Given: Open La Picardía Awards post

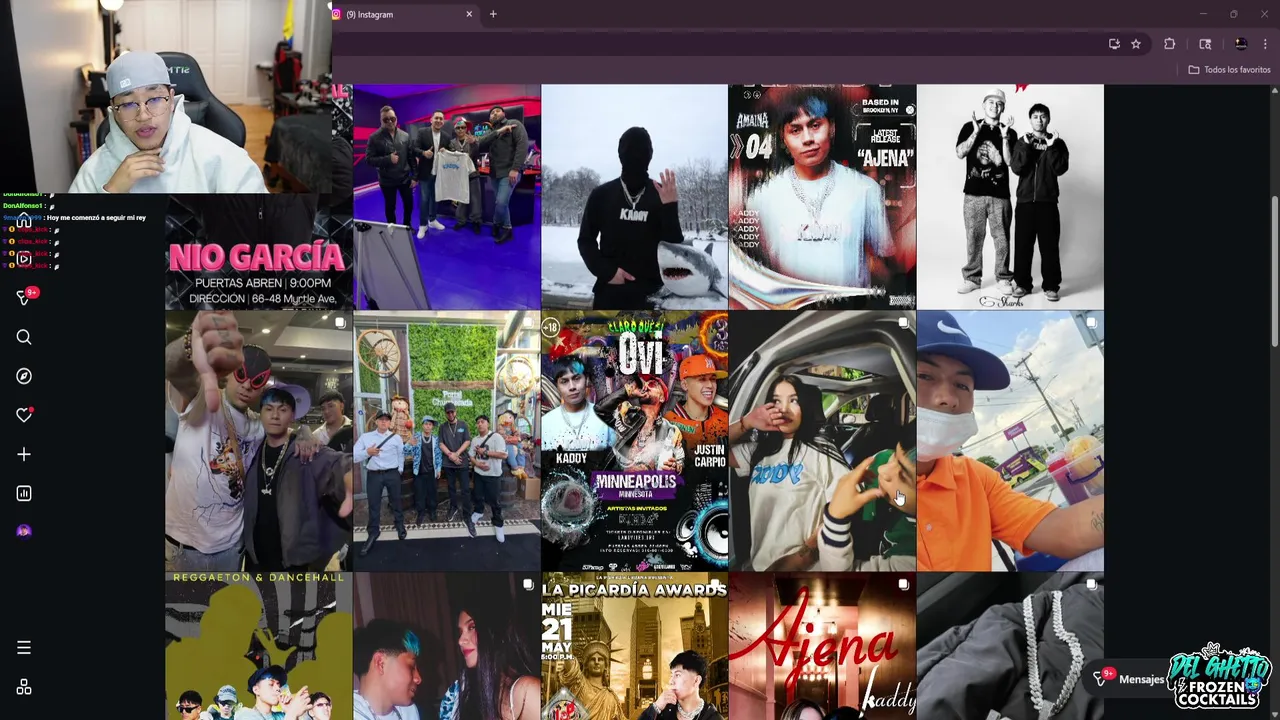Looking at the screenshot, I should (634, 646).
